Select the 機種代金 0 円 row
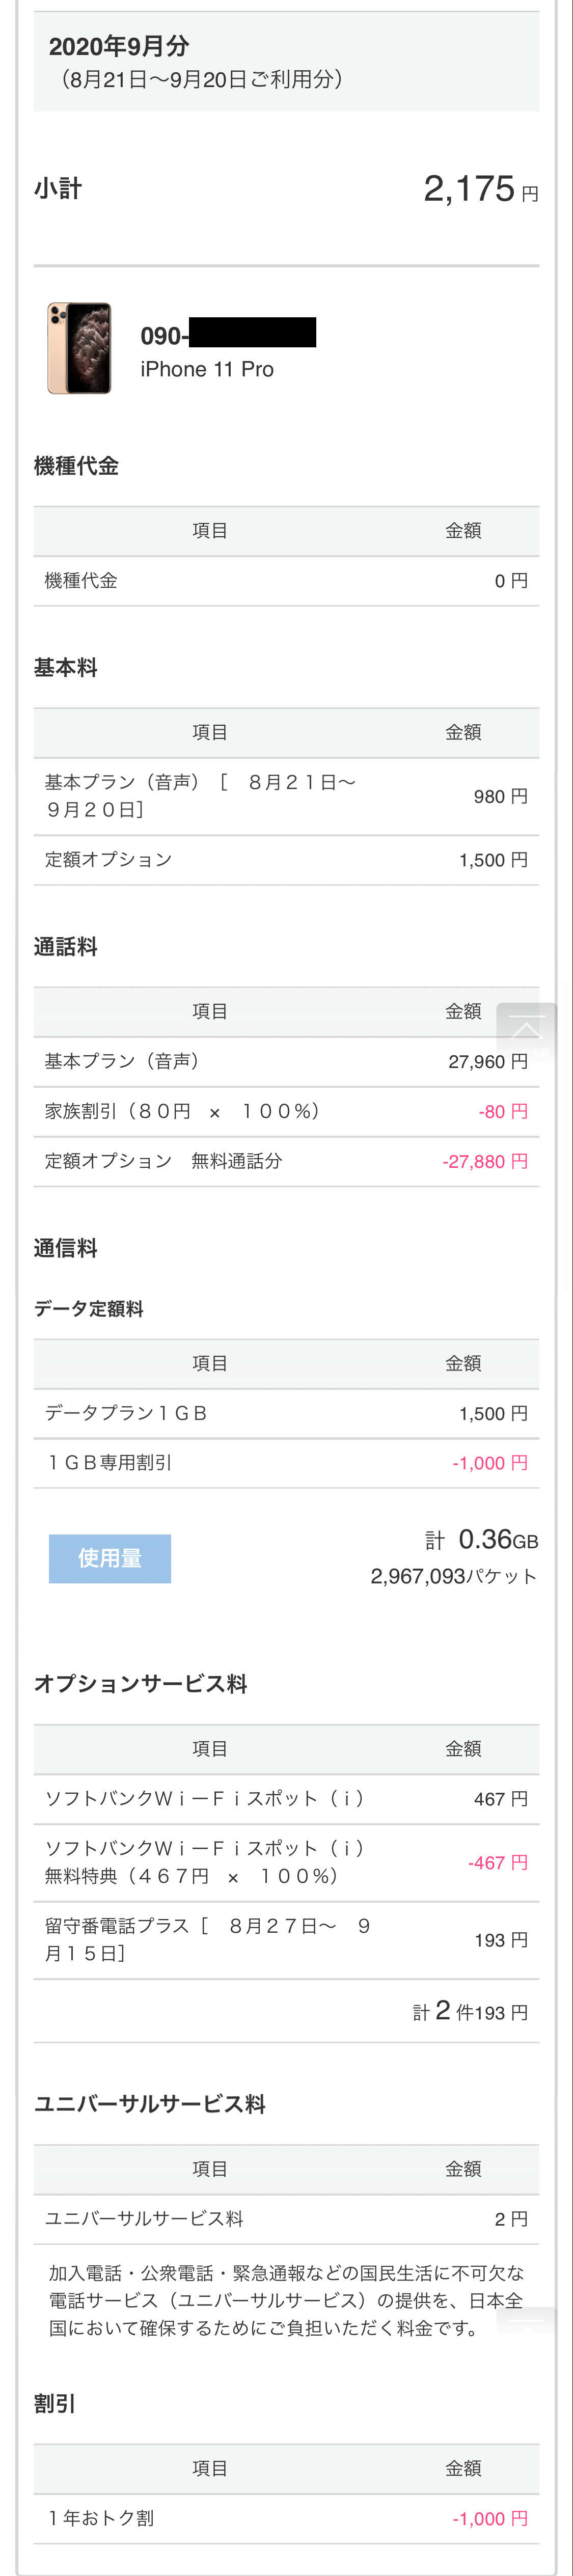 [286, 581]
